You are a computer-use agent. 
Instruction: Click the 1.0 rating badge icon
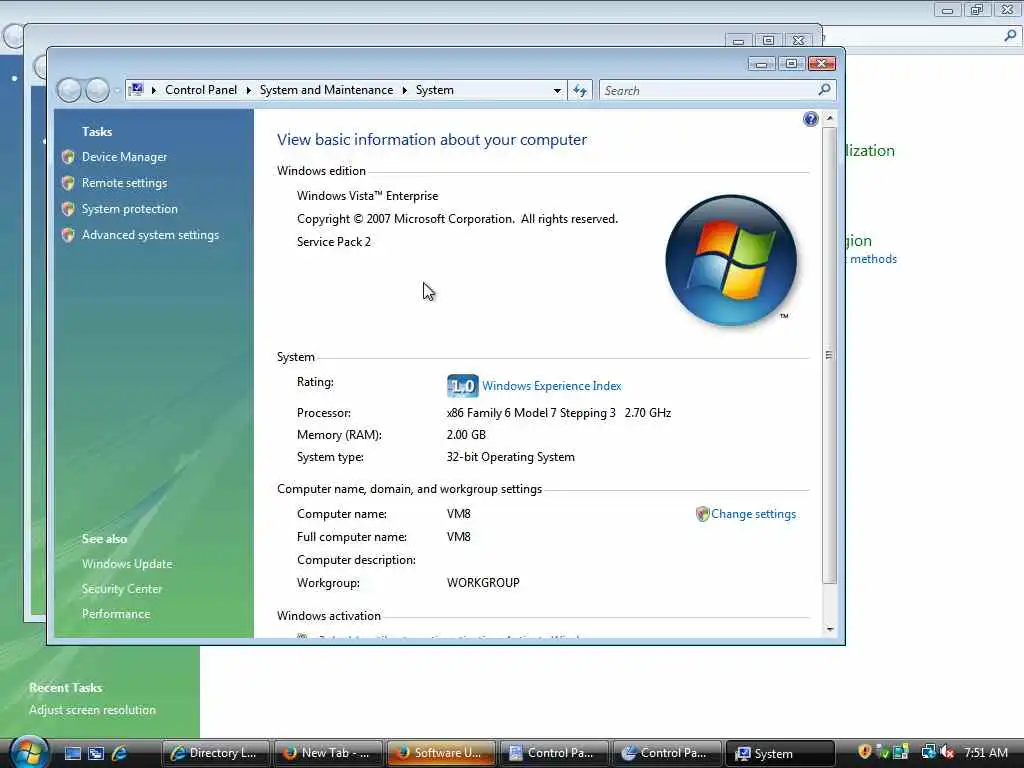click(x=462, y=386)
